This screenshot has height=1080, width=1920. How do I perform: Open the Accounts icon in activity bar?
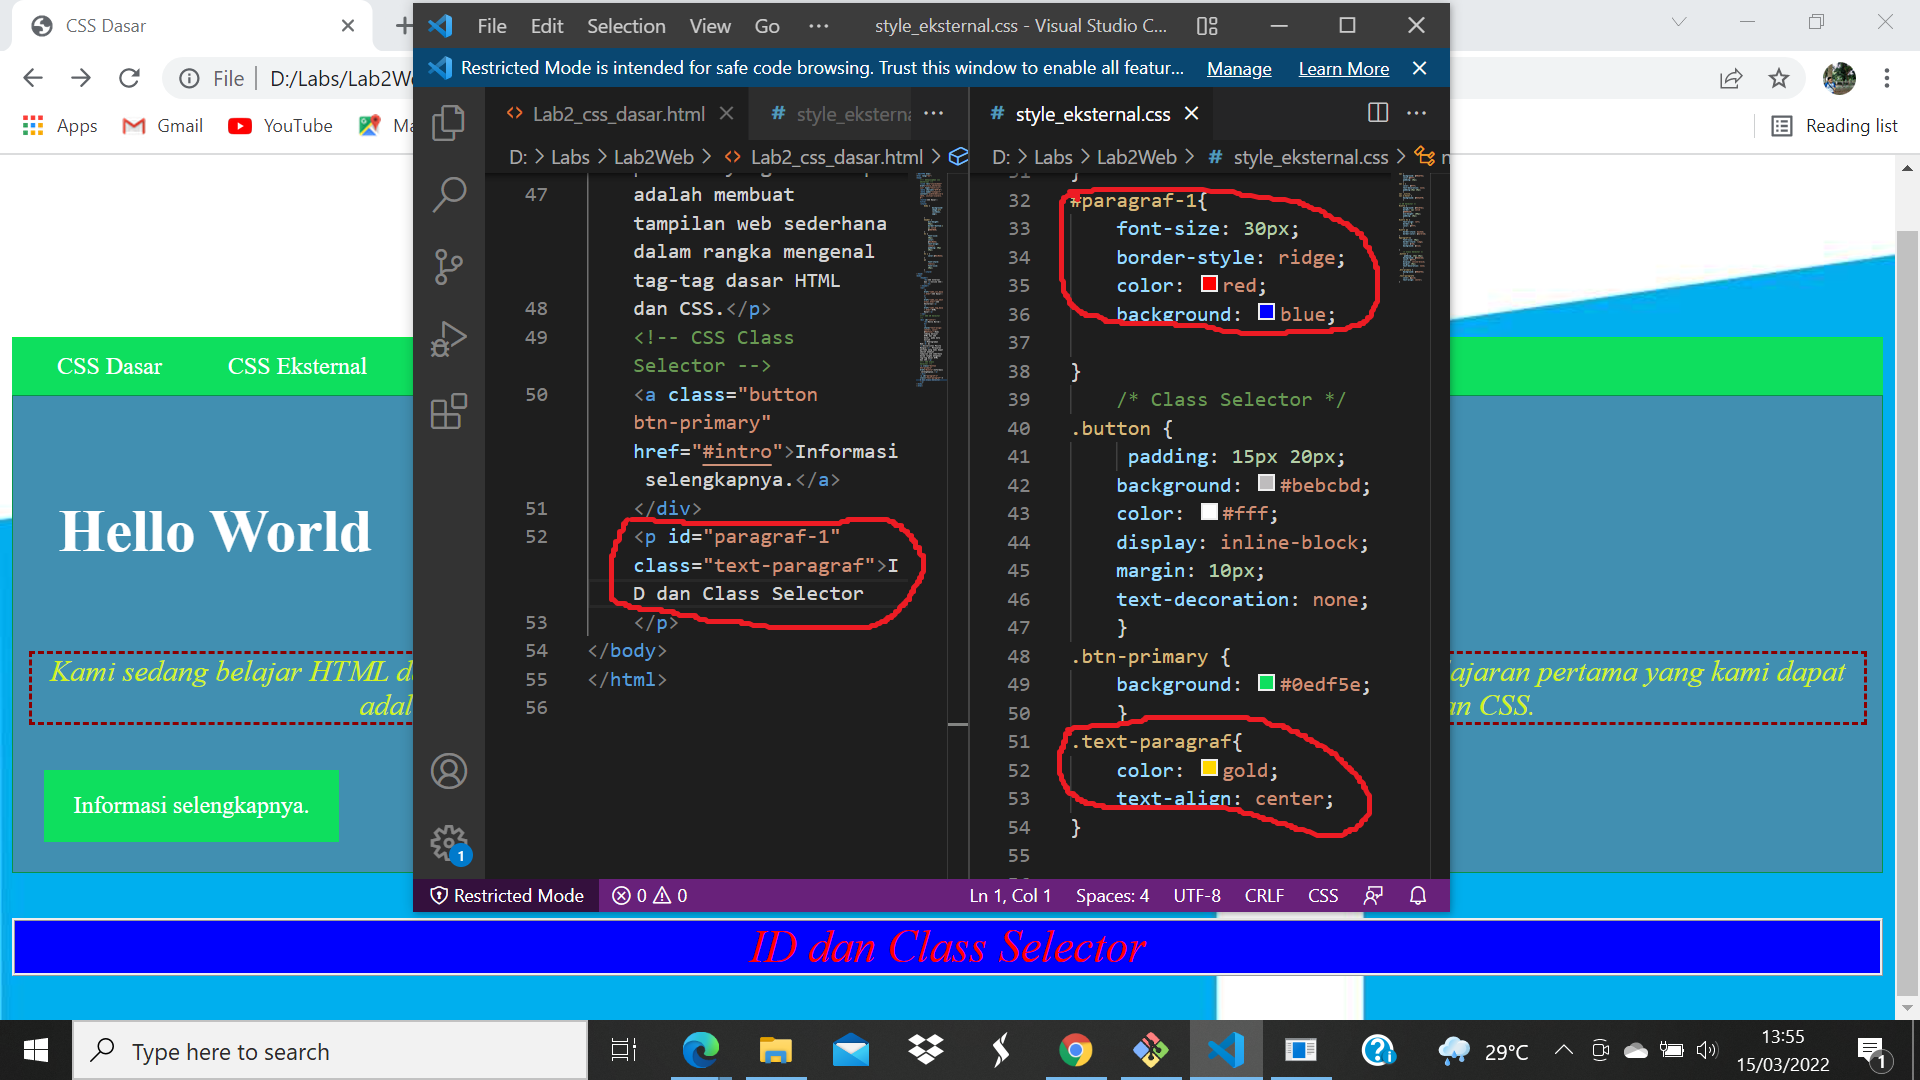point(449,771)
